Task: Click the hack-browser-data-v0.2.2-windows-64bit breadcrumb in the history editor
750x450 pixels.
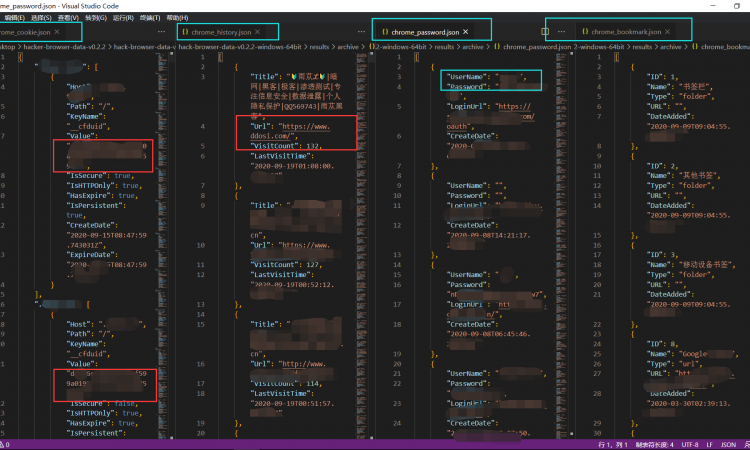Action: (240, 47)
